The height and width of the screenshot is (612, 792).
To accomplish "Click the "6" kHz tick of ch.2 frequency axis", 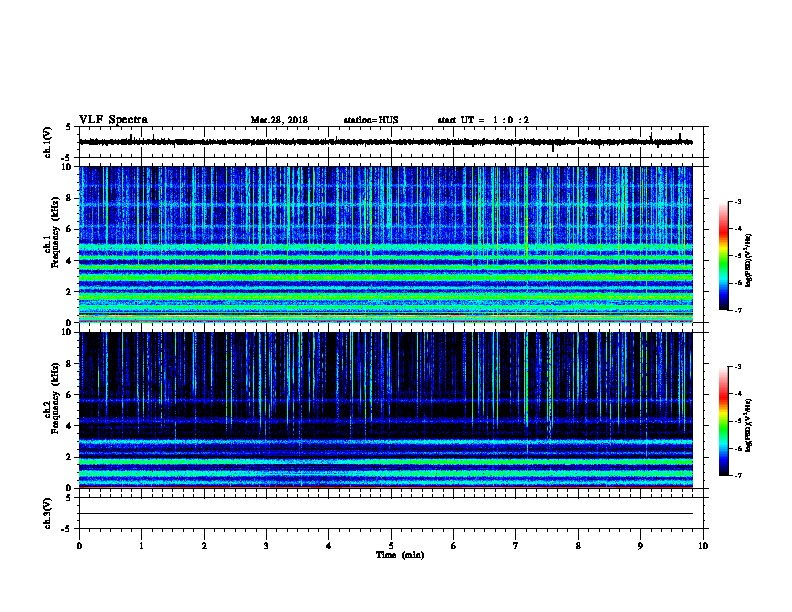I will (69, 395).
